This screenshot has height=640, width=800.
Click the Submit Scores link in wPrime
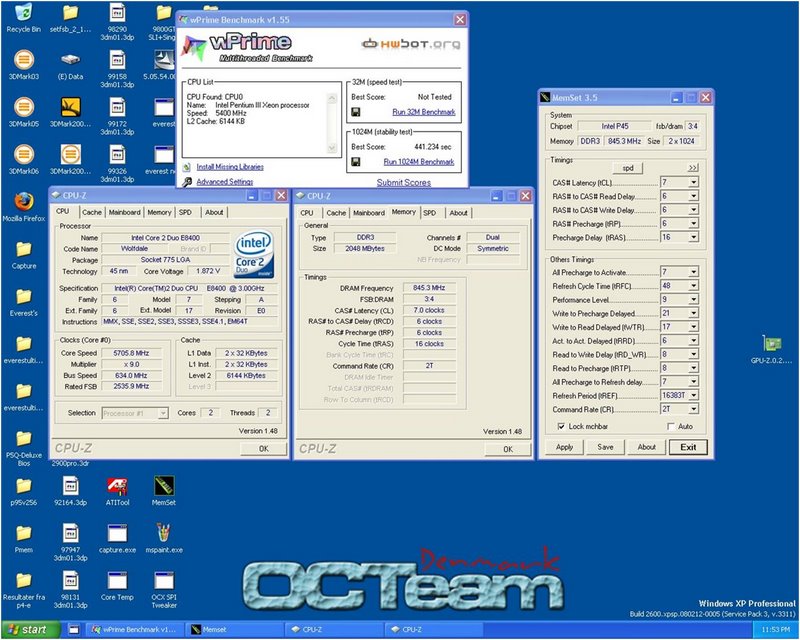(x=404, y=182)
